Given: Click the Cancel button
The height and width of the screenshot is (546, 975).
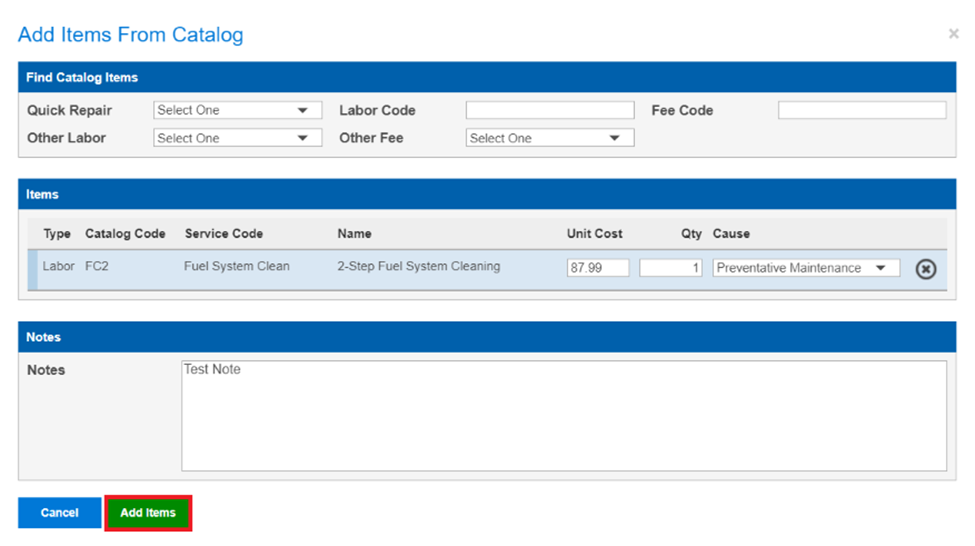Looking at the screenshot, I should tap(60, 512).
